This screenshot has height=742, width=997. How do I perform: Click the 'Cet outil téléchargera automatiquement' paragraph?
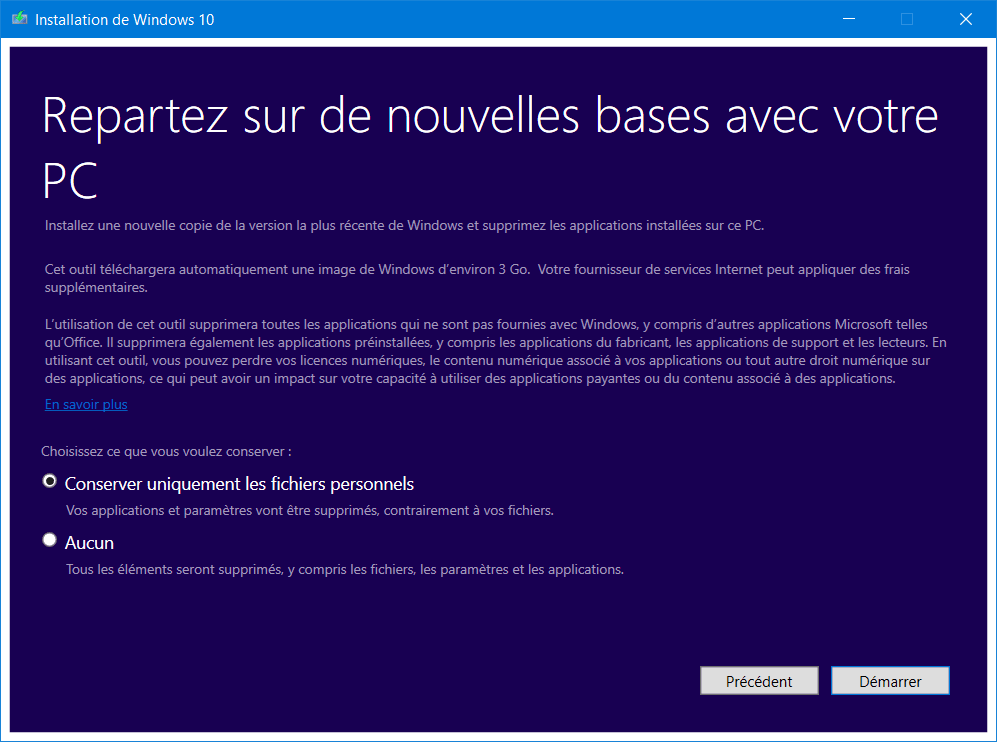477,278
